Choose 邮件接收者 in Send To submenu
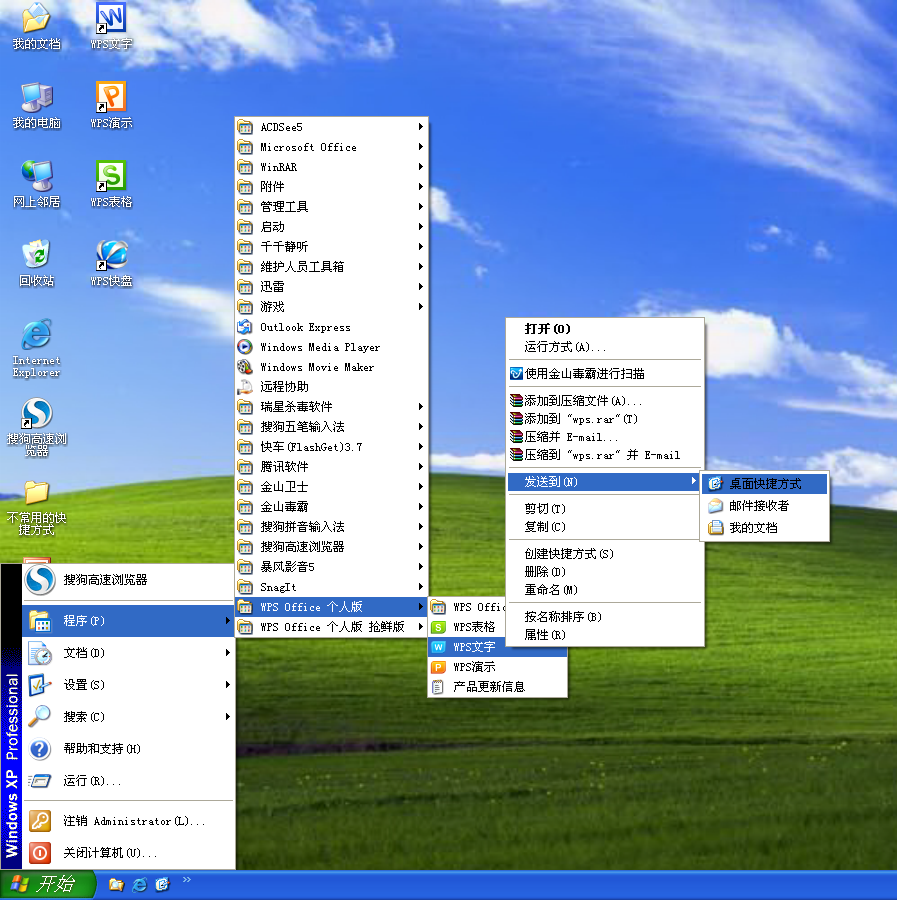This screenshot has height=900, width=897. coord(764,506)
